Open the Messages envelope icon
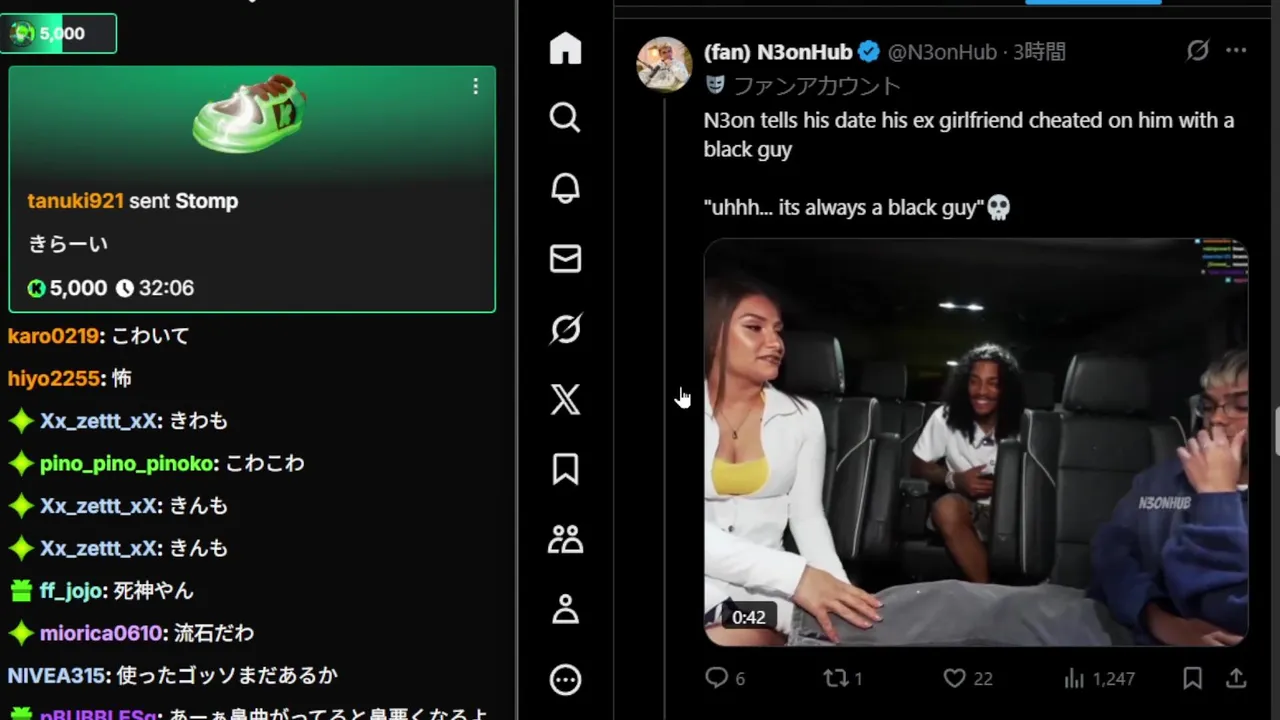The width and height of the screenshot is (1280, 720). click(x=565, y=259)
